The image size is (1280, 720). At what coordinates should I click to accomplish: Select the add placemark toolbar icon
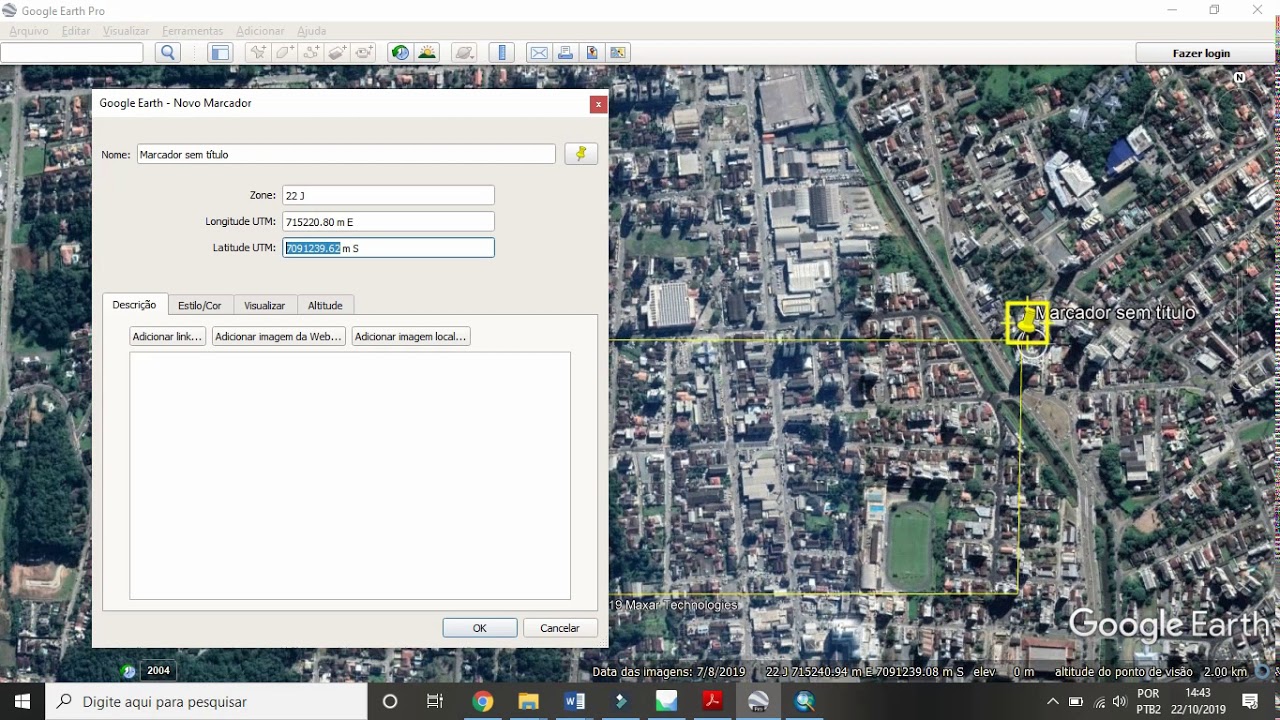(259, 53)
